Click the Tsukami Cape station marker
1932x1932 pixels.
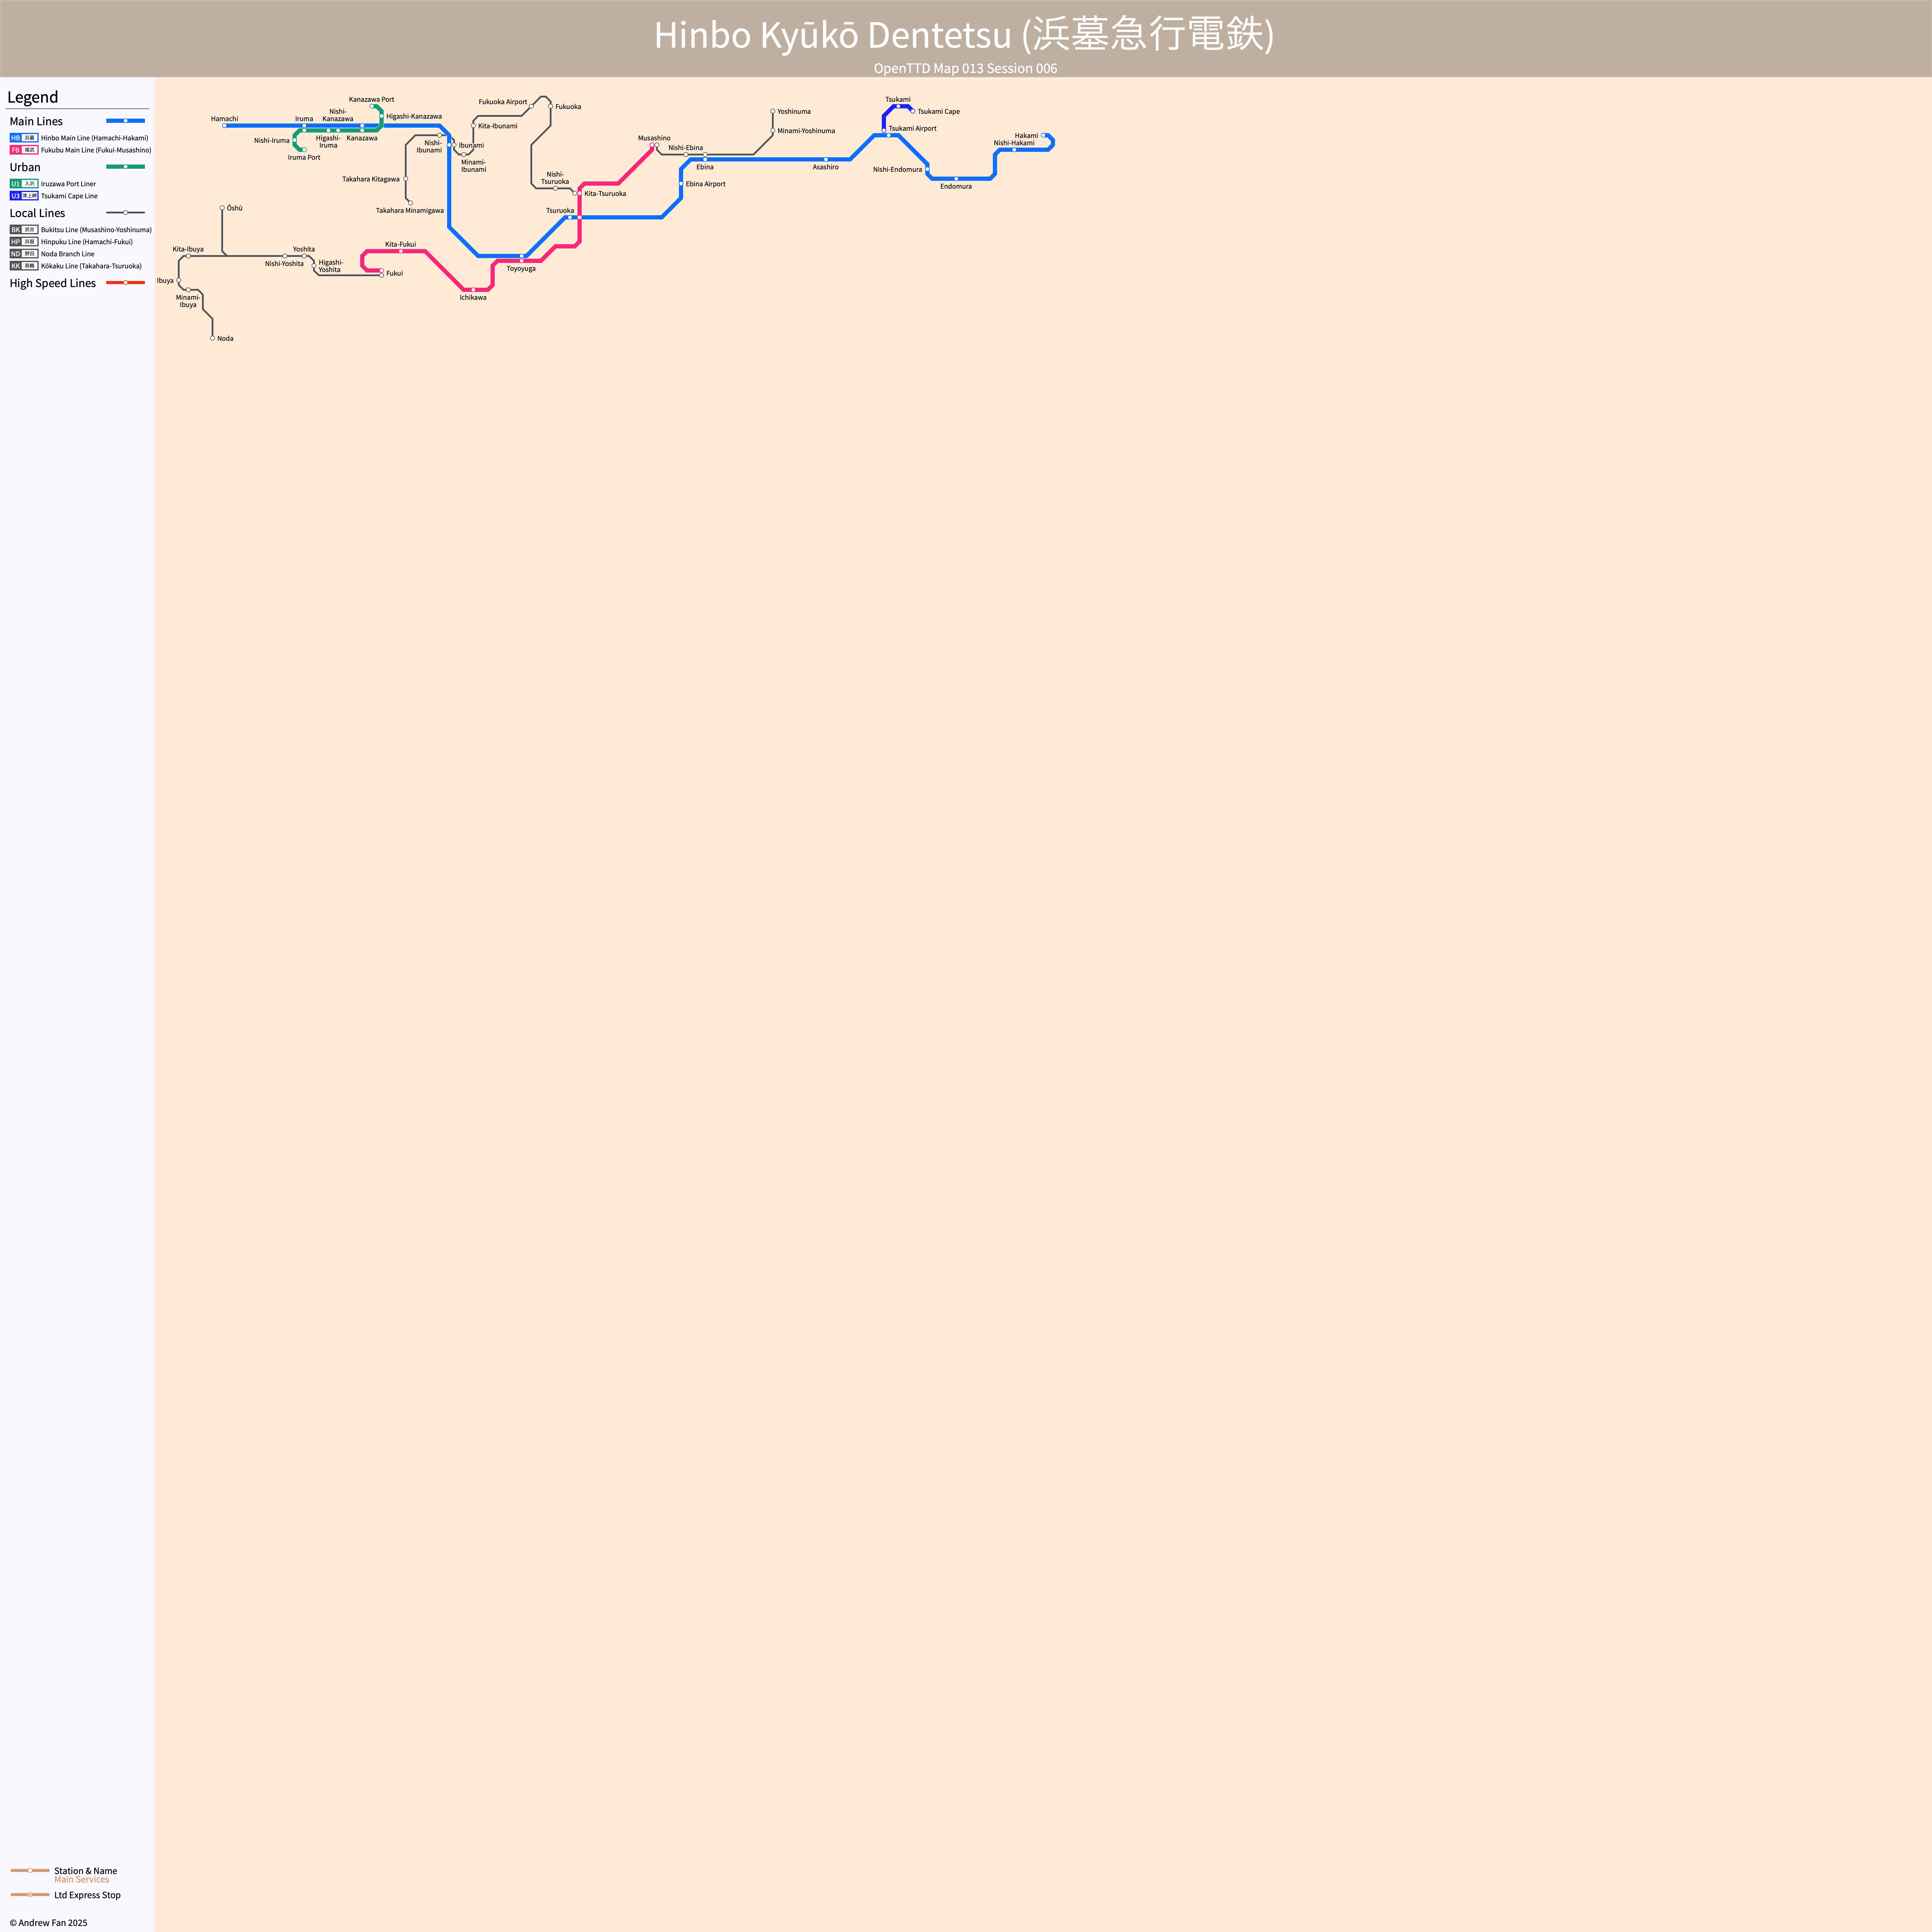[913, 111]
